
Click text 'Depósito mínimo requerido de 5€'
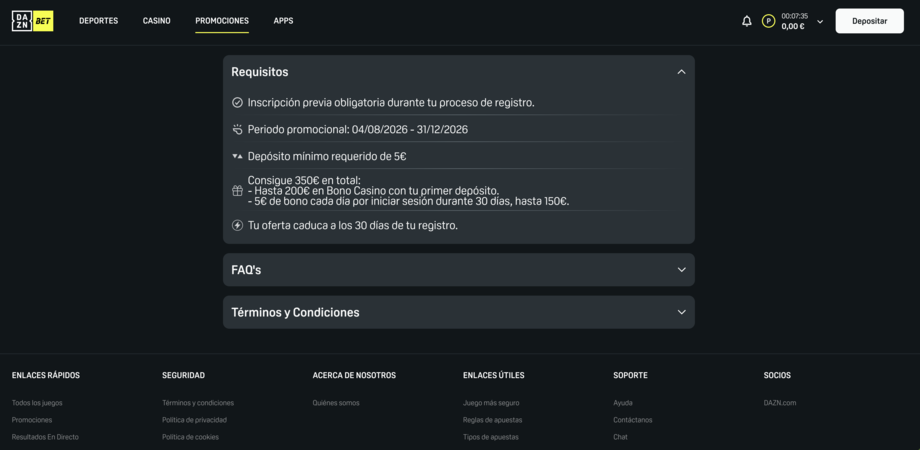[x=327, y=157]
